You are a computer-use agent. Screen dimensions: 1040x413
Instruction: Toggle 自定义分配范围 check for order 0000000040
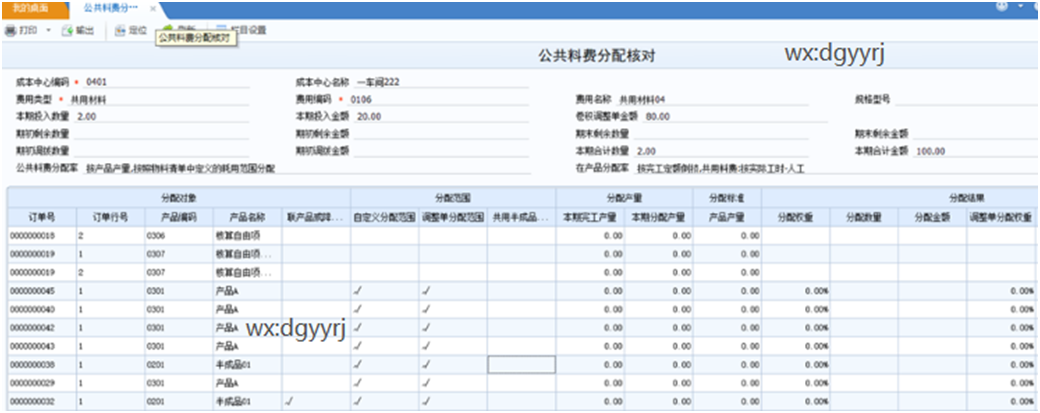[x=358, y=309]
